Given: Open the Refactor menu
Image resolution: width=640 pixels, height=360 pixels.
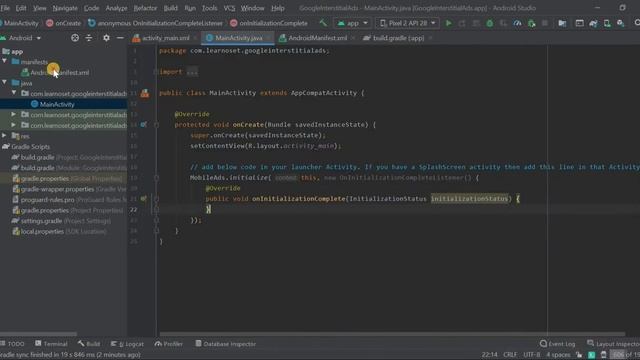Looking at the screenshot, I should tap(145, 8).
